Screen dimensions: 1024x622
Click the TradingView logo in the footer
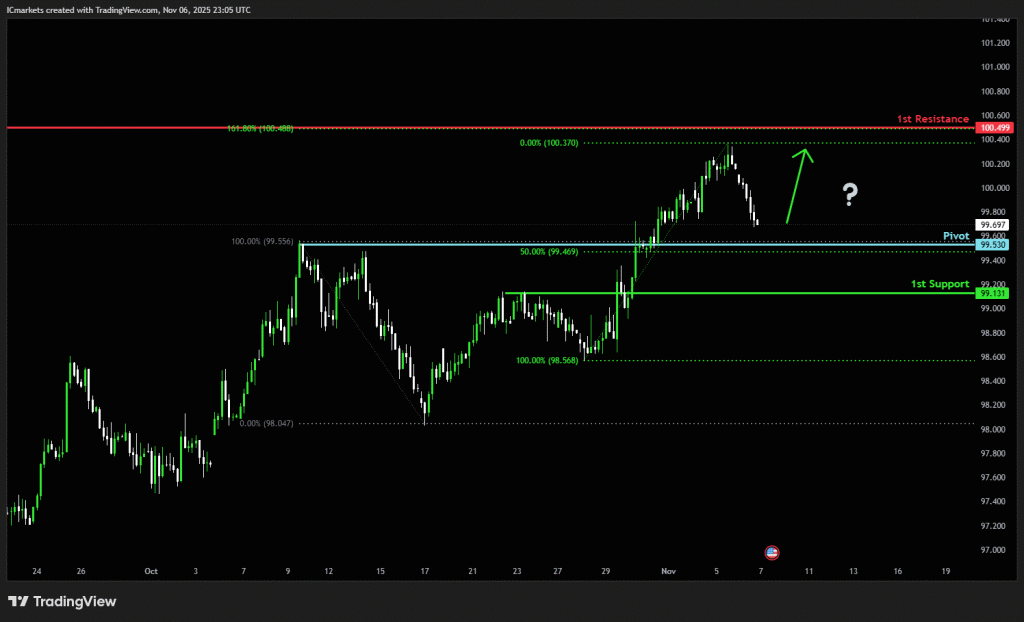tap(62, 601)
